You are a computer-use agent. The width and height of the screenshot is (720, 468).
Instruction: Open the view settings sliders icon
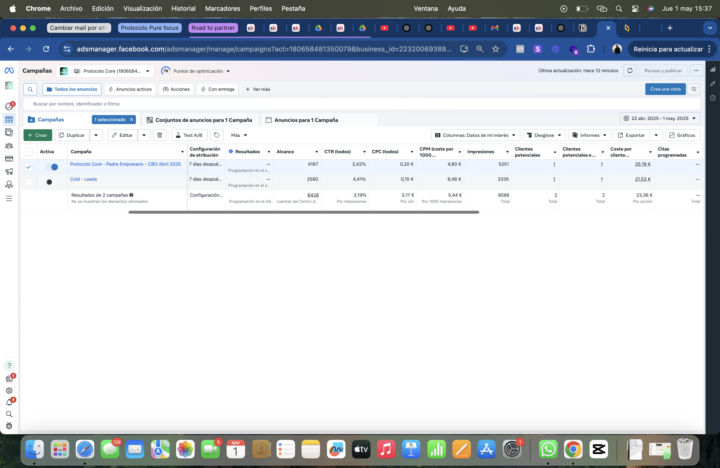tap(694, 89)
